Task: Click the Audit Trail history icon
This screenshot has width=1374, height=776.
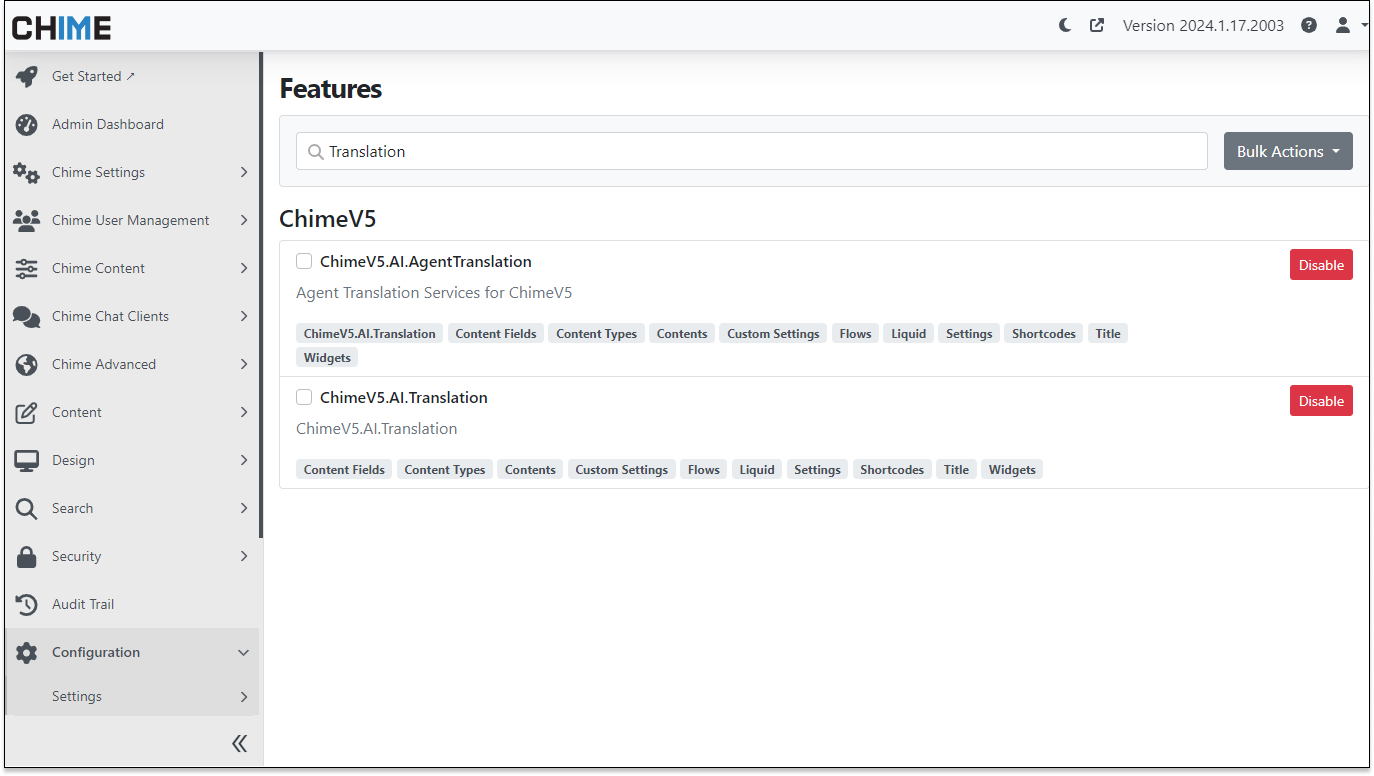Action: tap(27, 605)
